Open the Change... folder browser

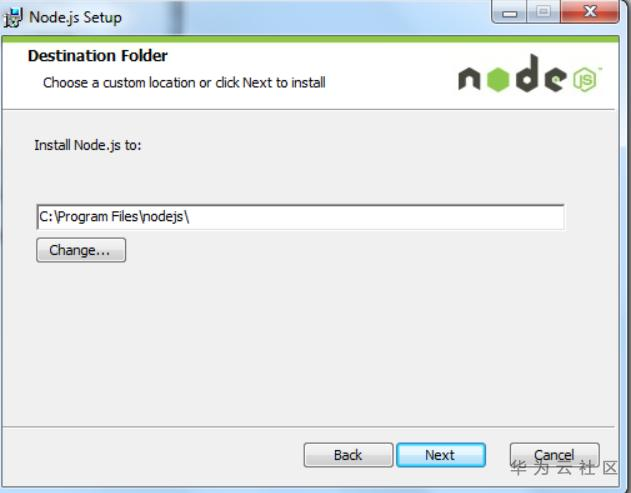(x=81, y=250)
